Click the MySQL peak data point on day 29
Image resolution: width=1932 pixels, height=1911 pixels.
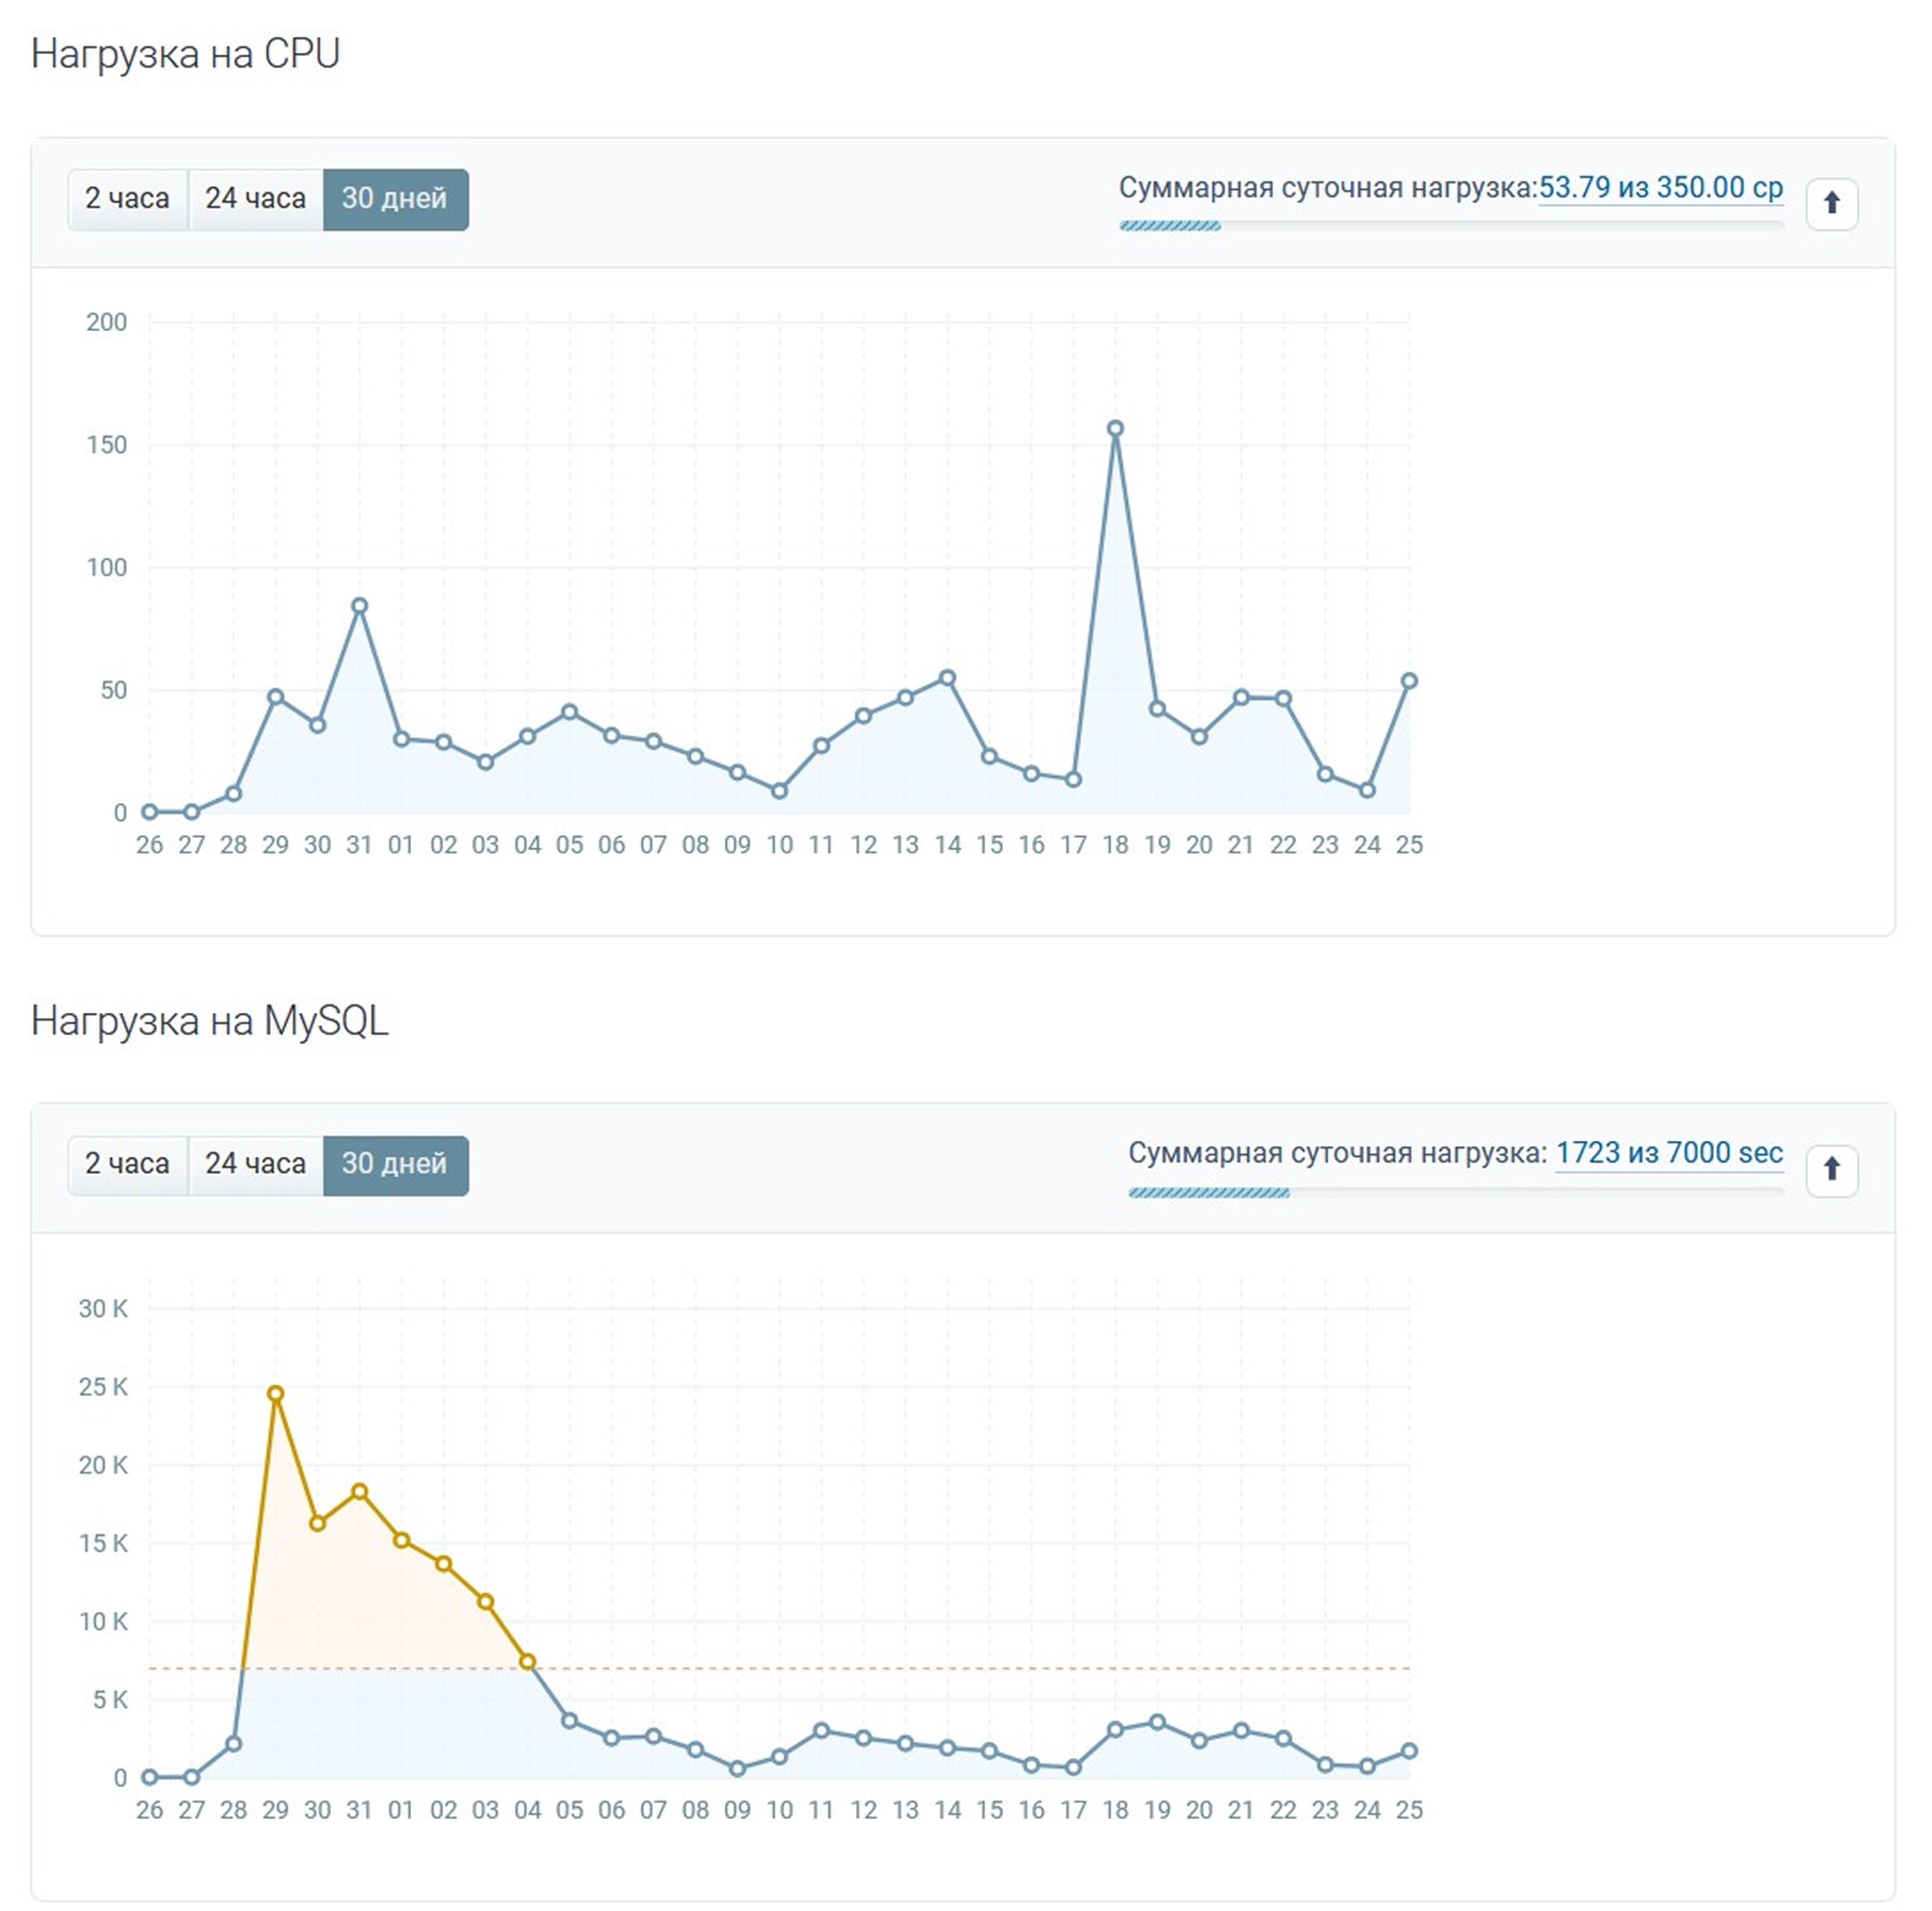click(276, 1393)
